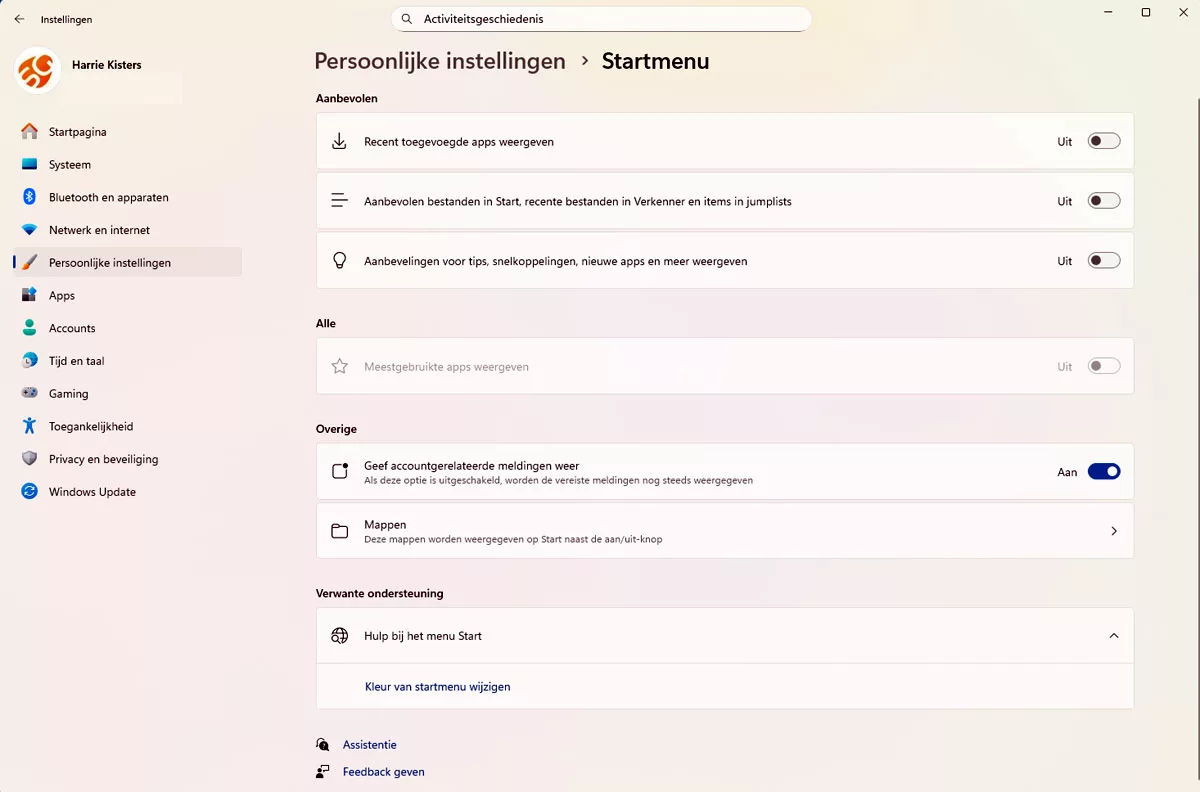Collapse the Hulp bij het menu Start section
The width and height of the screenshot is (1200, 792).
(x=1113, y=635)
